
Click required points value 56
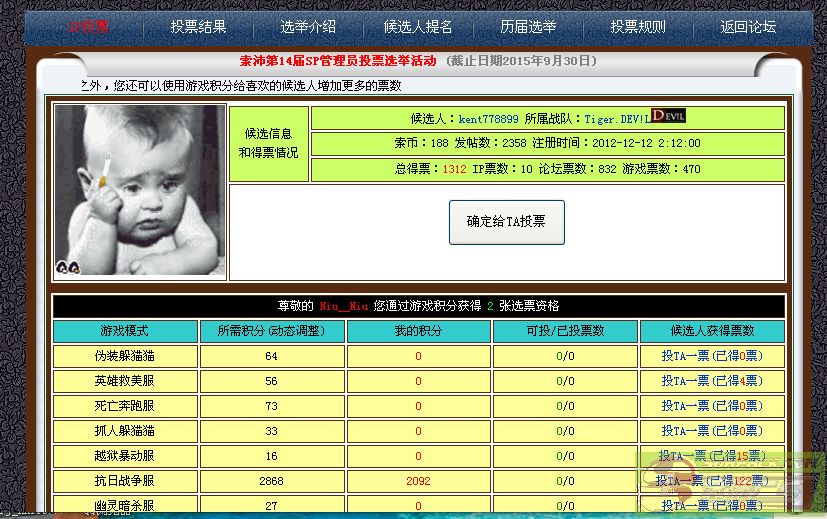pyautogui.click(x=271, y=381)
